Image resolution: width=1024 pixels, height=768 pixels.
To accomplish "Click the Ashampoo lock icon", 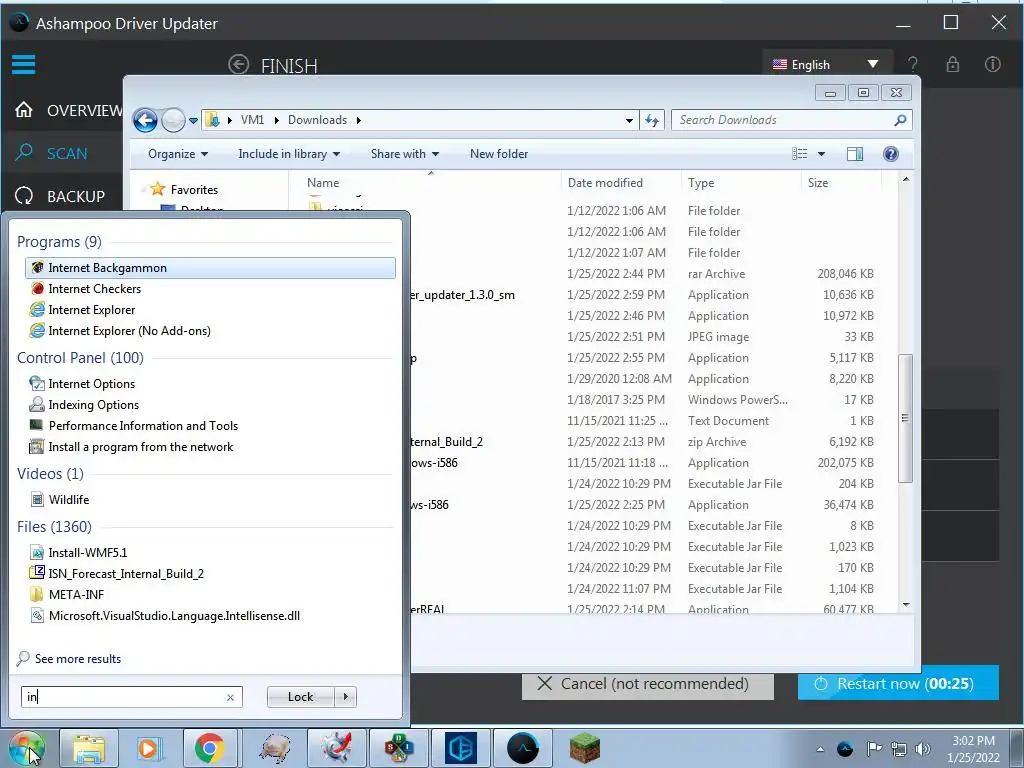I will (953, 64).
